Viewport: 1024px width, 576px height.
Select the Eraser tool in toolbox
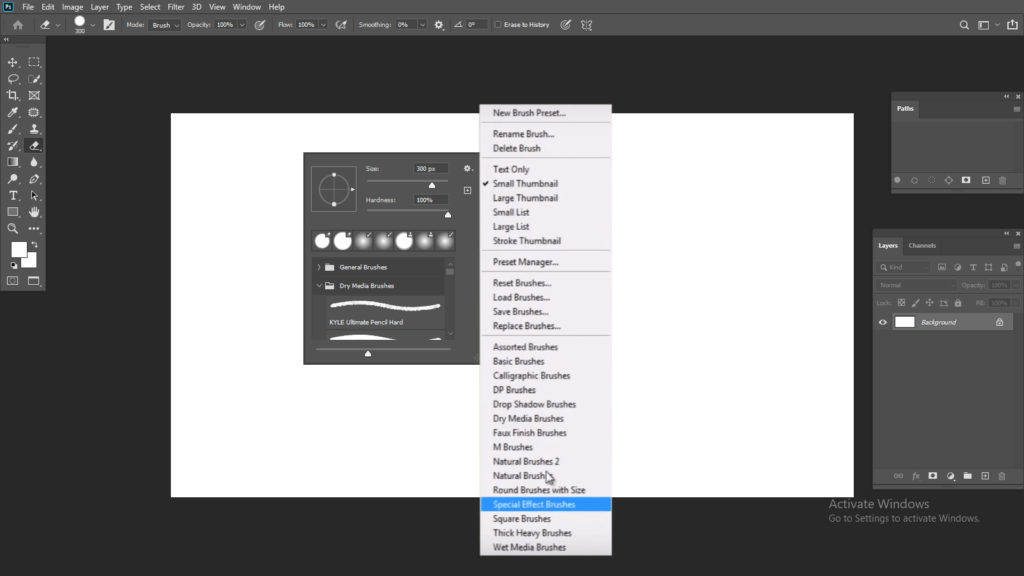34,146
